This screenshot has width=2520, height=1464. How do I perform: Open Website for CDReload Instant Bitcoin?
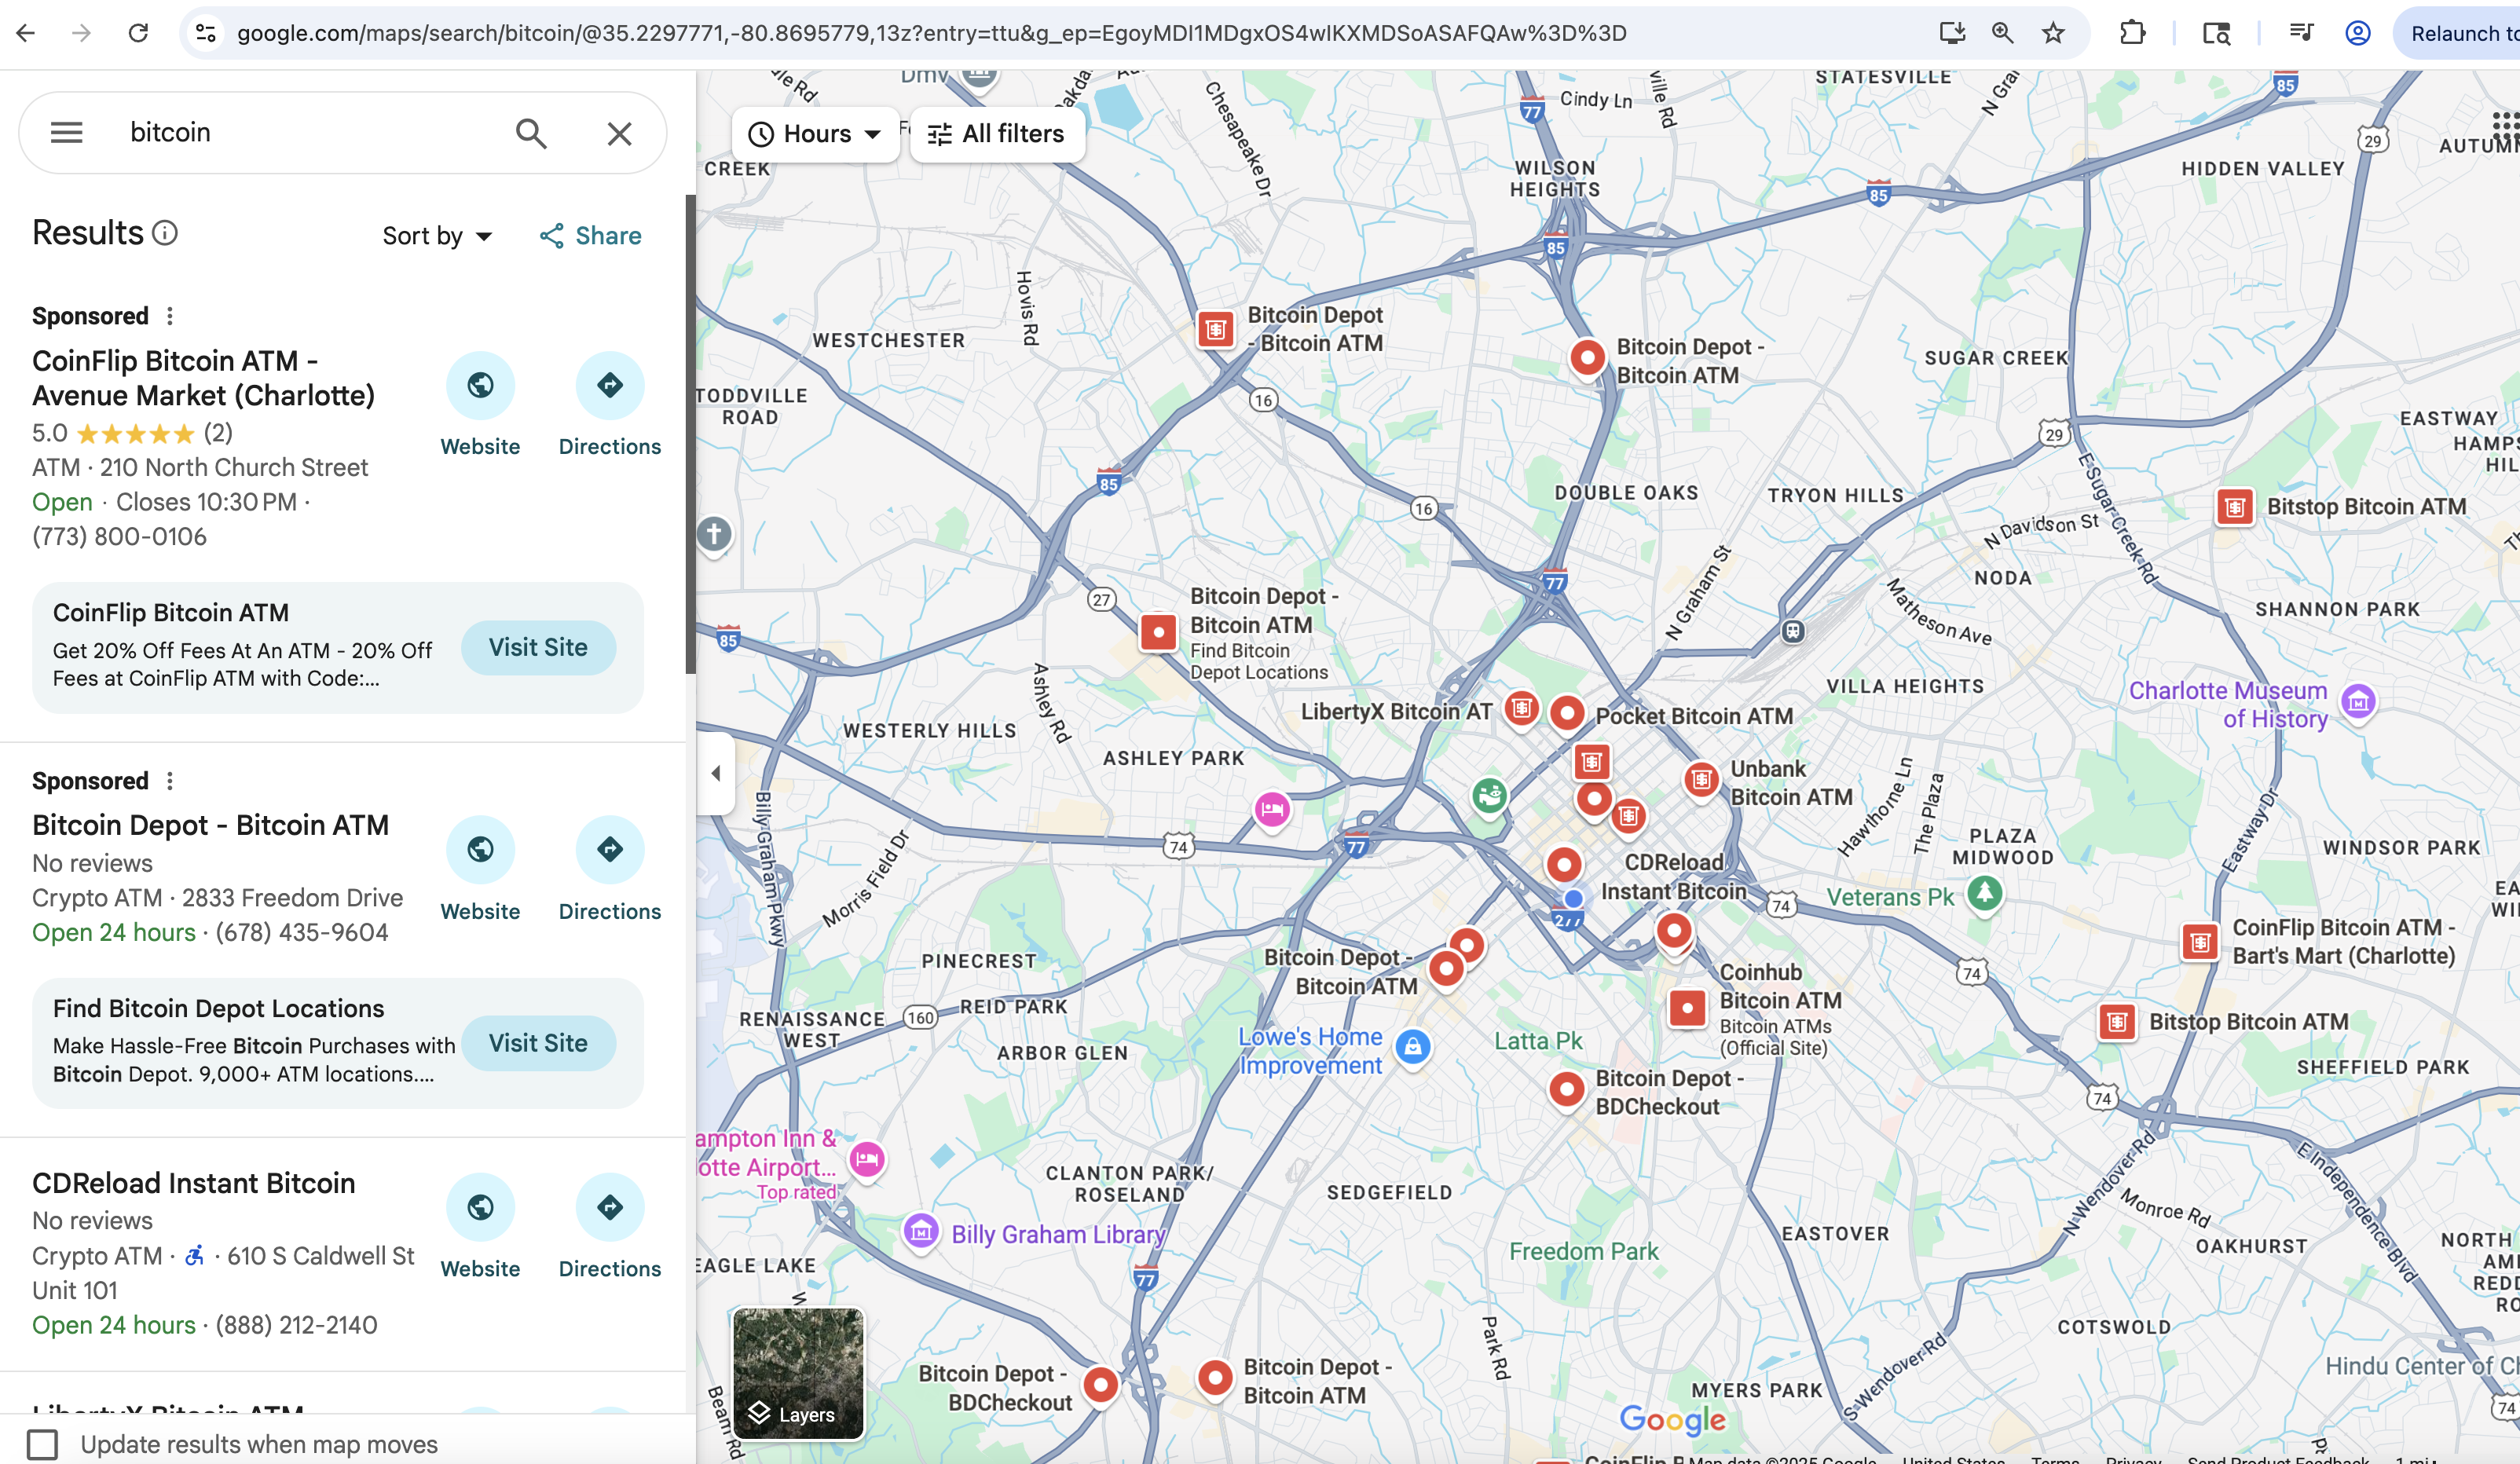point(480,1227)
